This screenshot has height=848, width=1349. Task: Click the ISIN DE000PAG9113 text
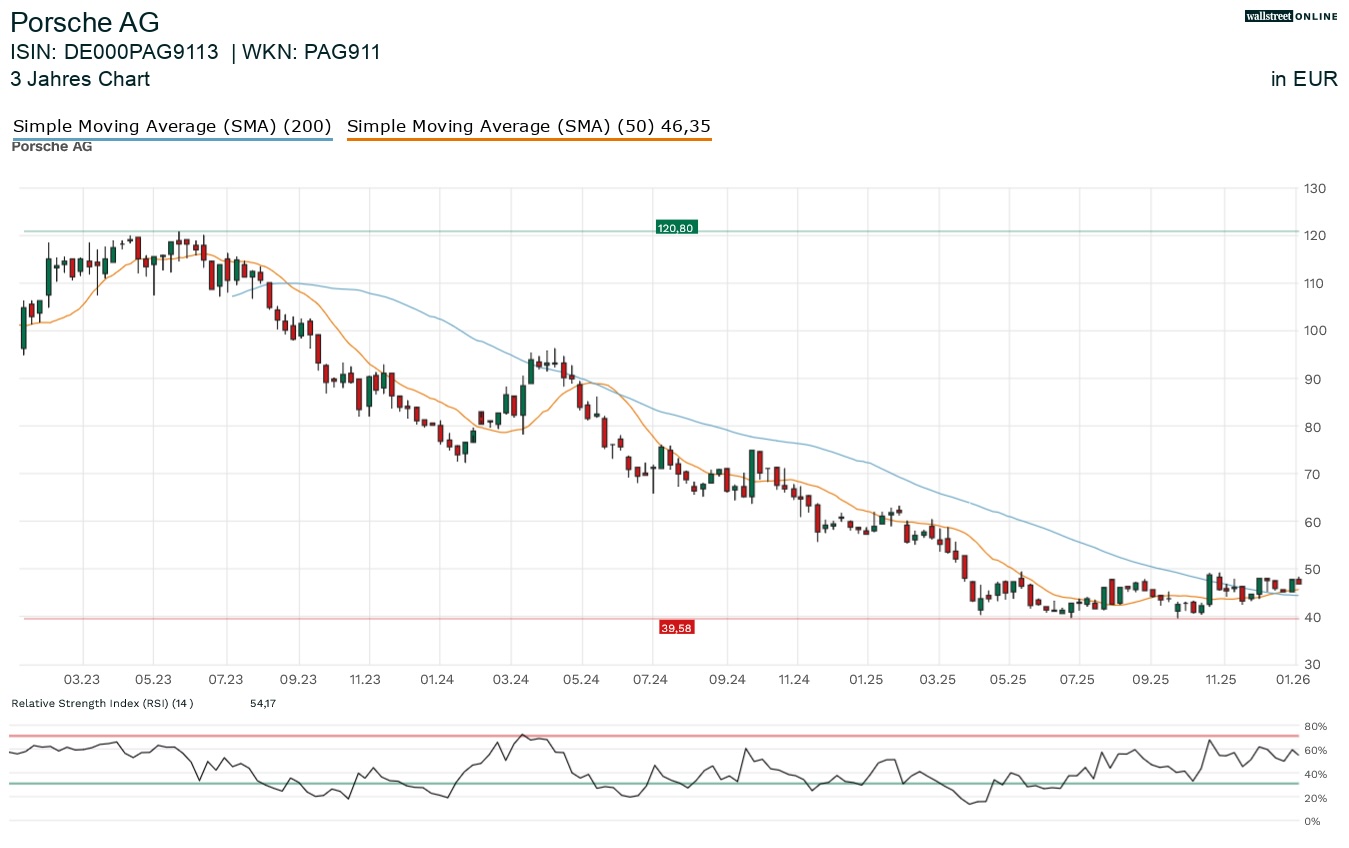114,52
